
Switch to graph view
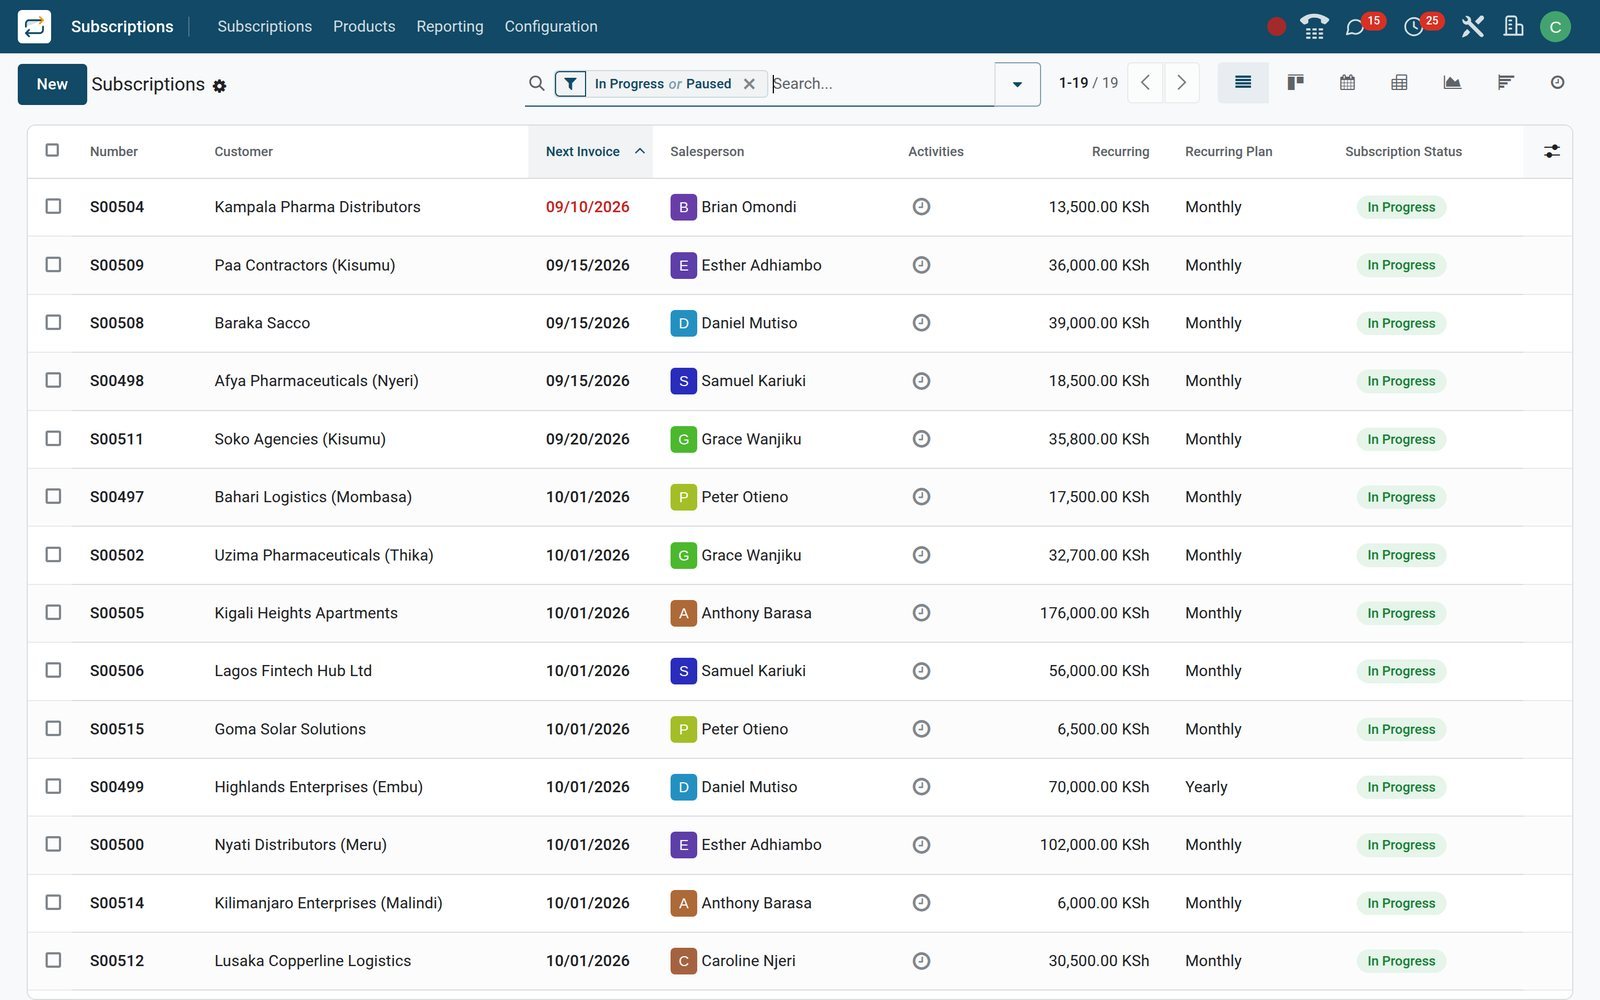pos(1452,83)
